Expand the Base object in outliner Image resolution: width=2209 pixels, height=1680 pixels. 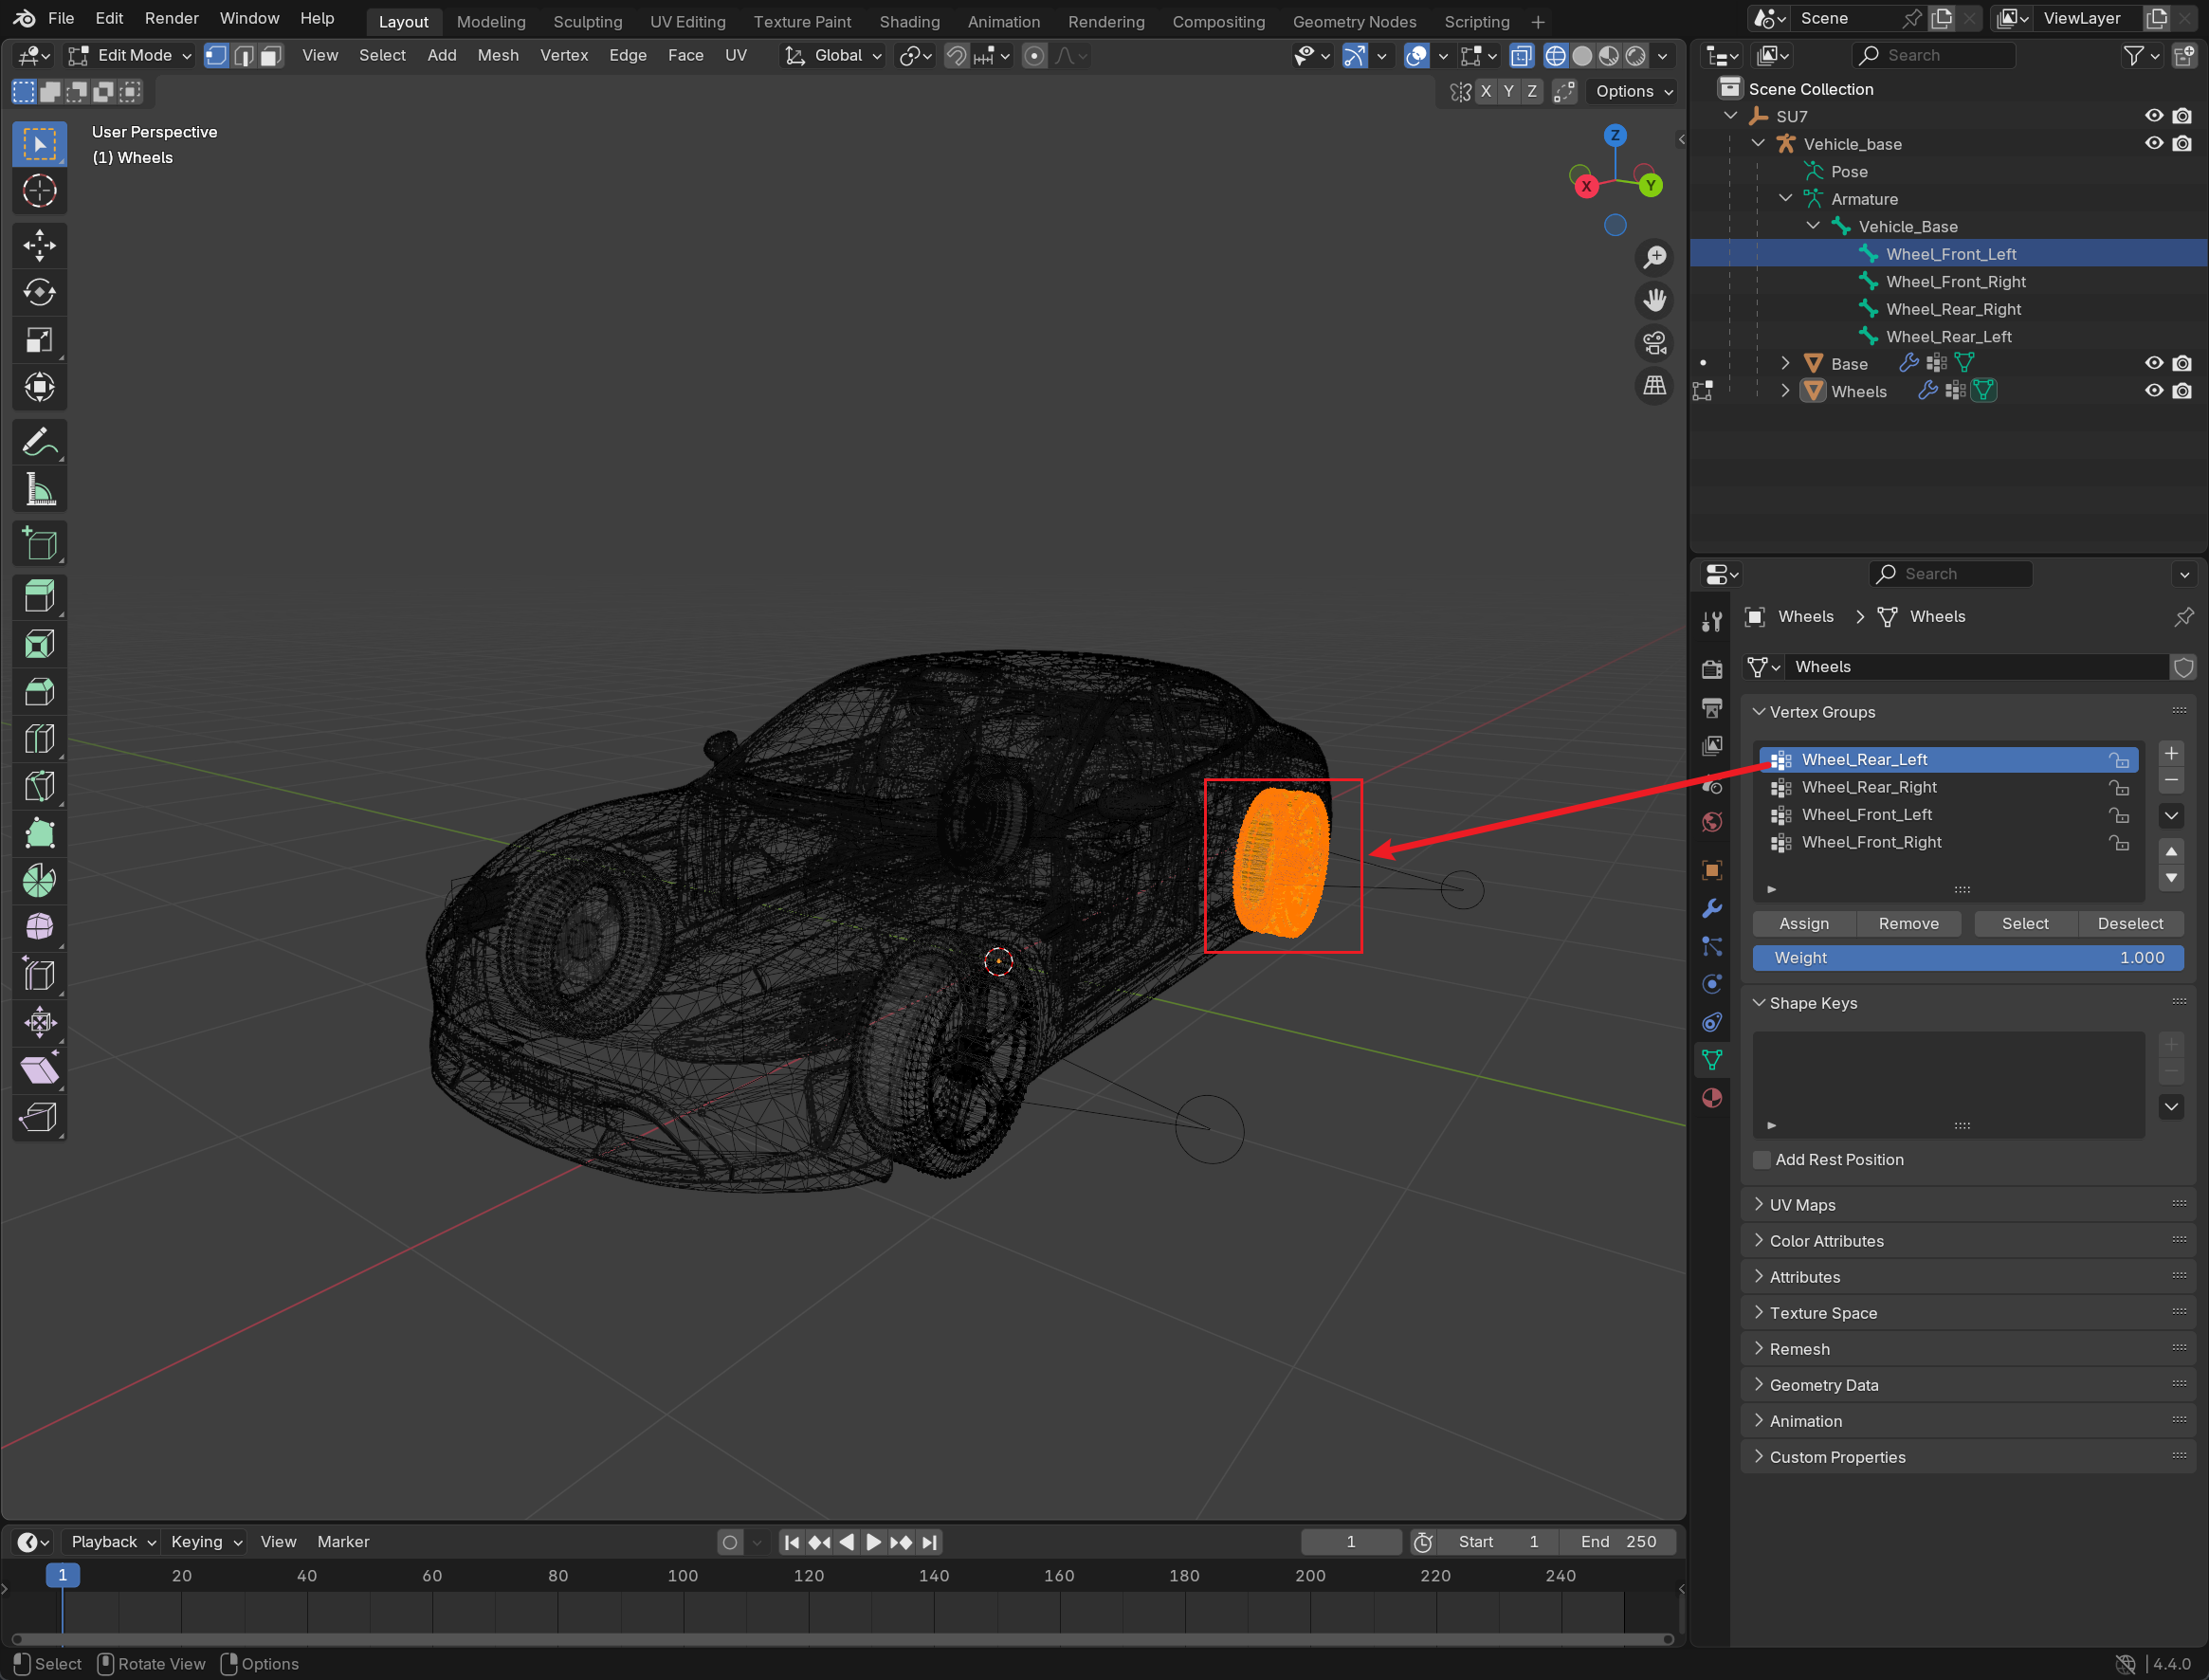tap(1785, 364)
